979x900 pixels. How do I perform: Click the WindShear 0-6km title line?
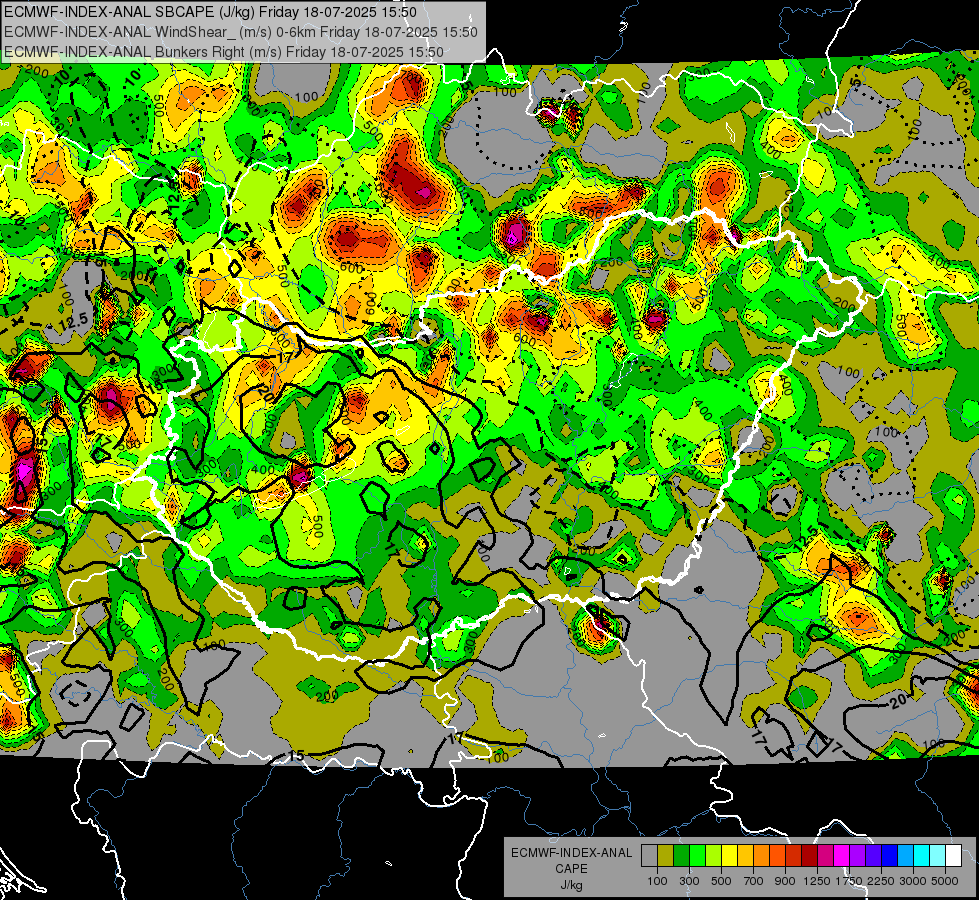click(x=240, y=32)
